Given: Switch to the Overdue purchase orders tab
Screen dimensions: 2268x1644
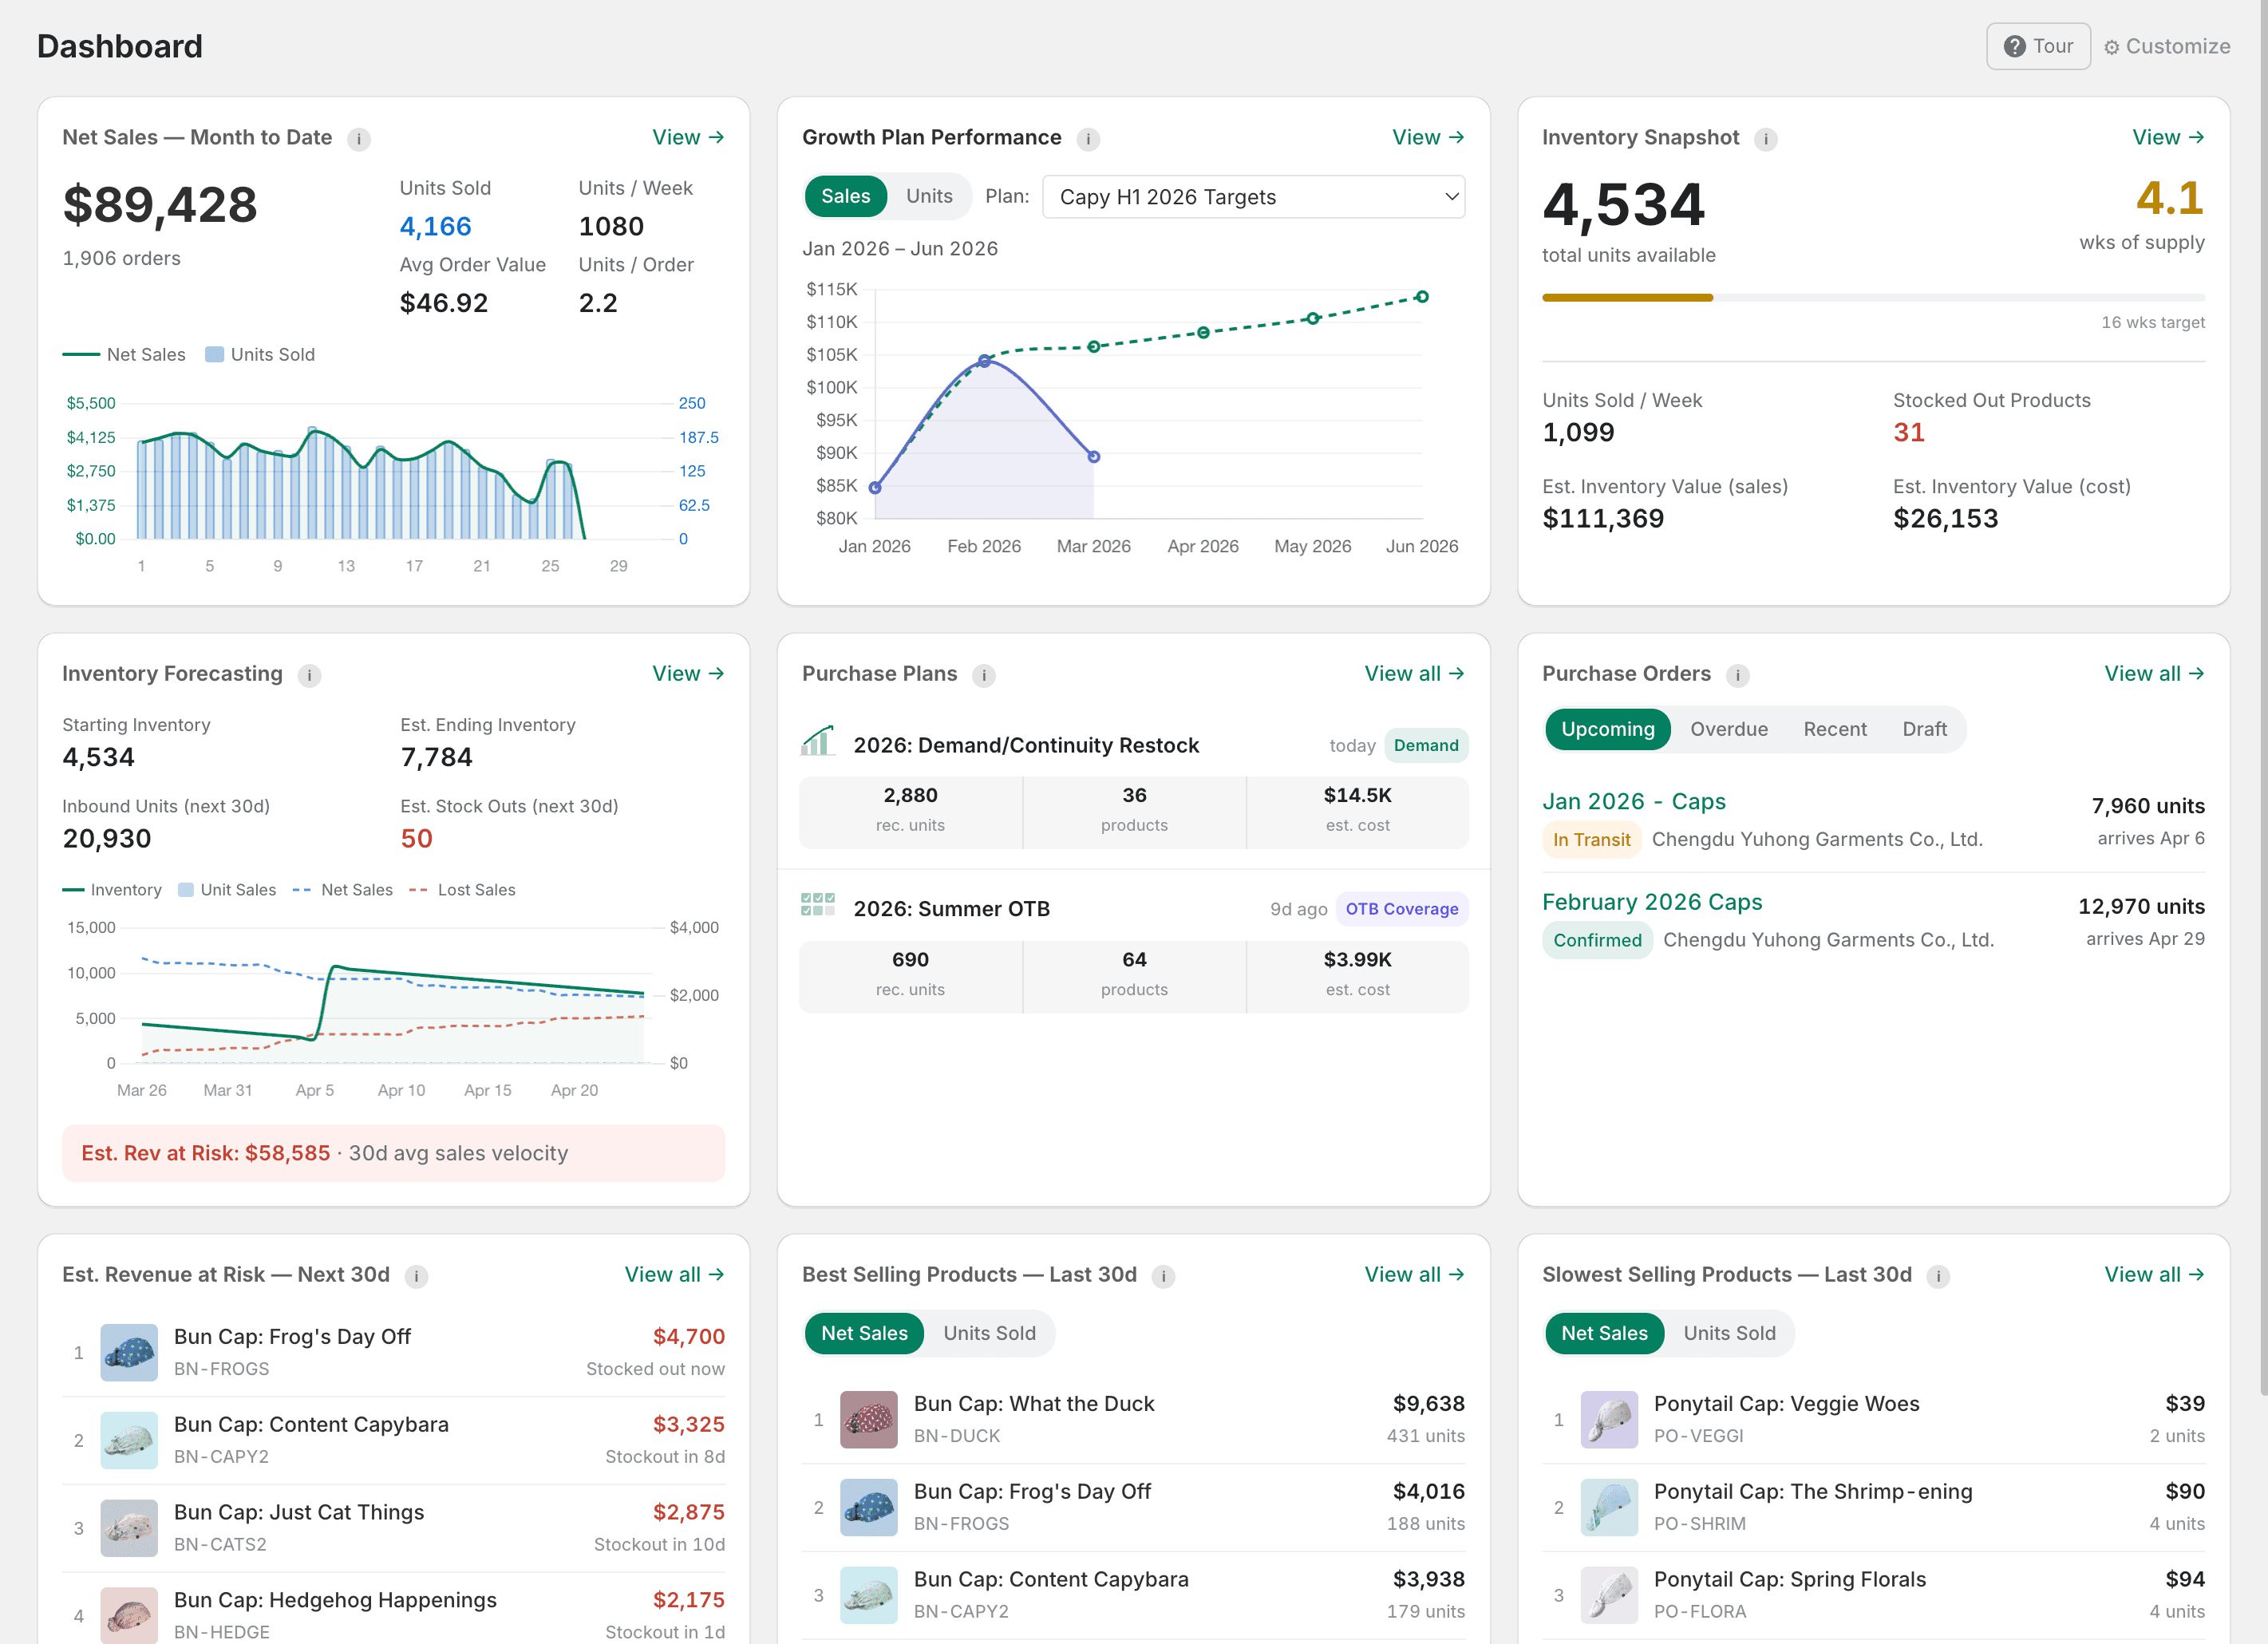Looking at the screenshot, I should (1729, 729).
